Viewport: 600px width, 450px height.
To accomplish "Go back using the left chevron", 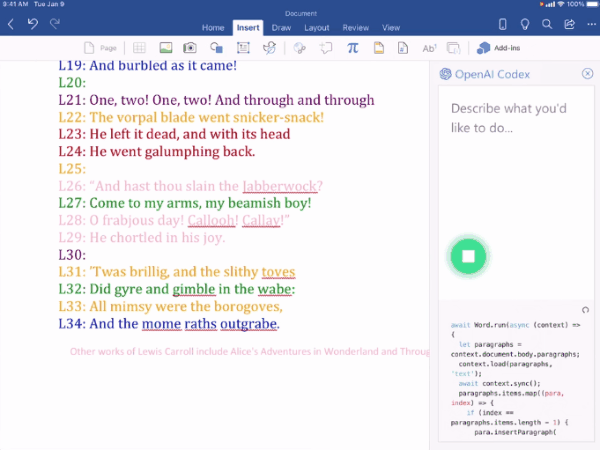I will click(11, 24).
